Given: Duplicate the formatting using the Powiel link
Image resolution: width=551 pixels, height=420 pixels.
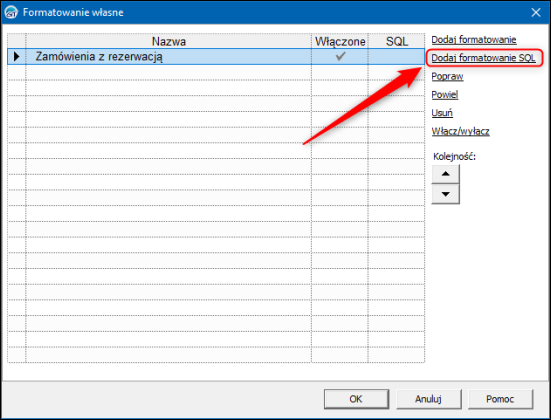Looking at the screenshot, I should point(445,95).
